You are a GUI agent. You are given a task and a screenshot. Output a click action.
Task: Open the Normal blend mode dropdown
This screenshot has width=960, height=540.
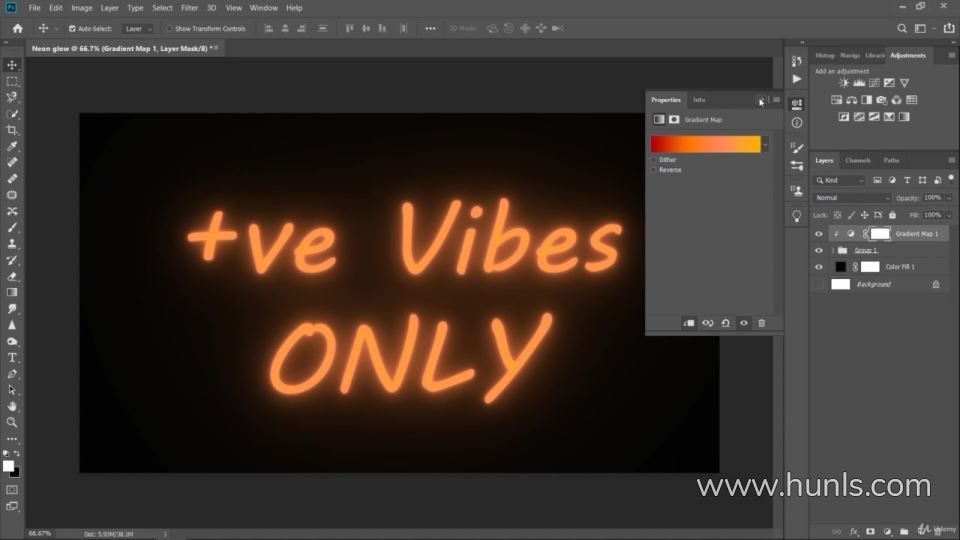tap(851, 198)
